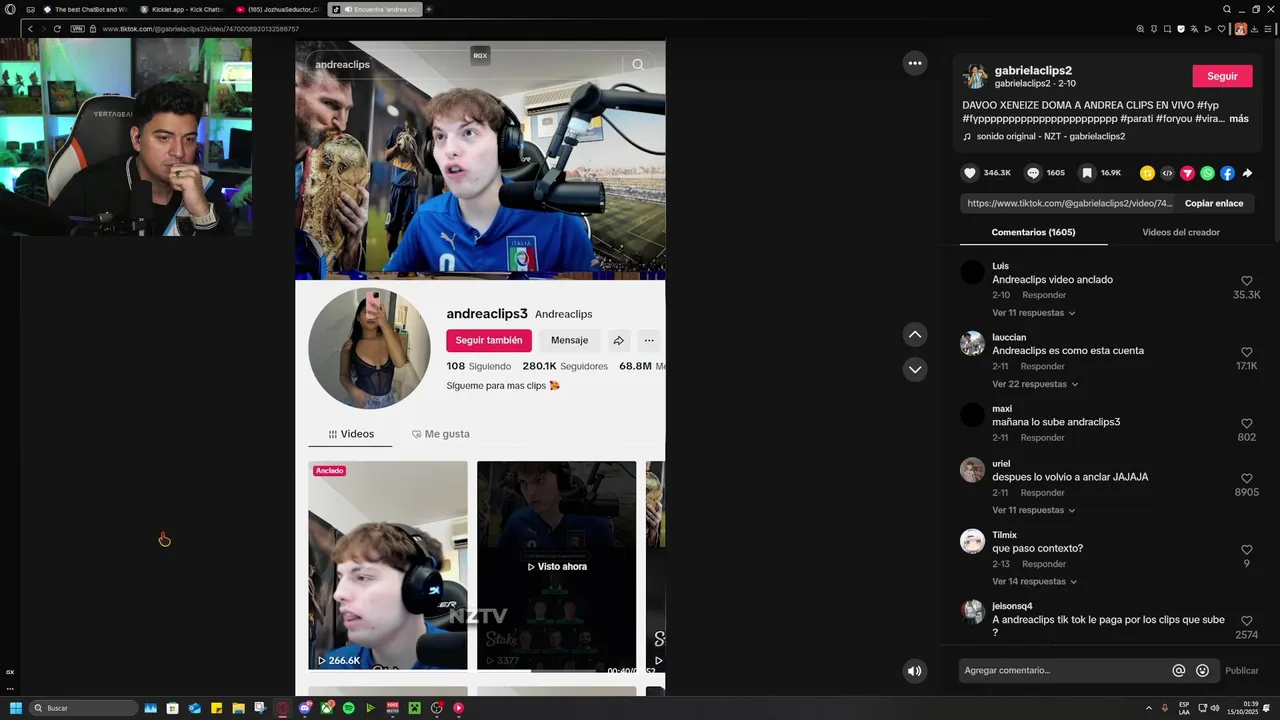The height and width of the screenshot is (720, 1280).
Task: Like uriel's comment
Action: 1246,478
